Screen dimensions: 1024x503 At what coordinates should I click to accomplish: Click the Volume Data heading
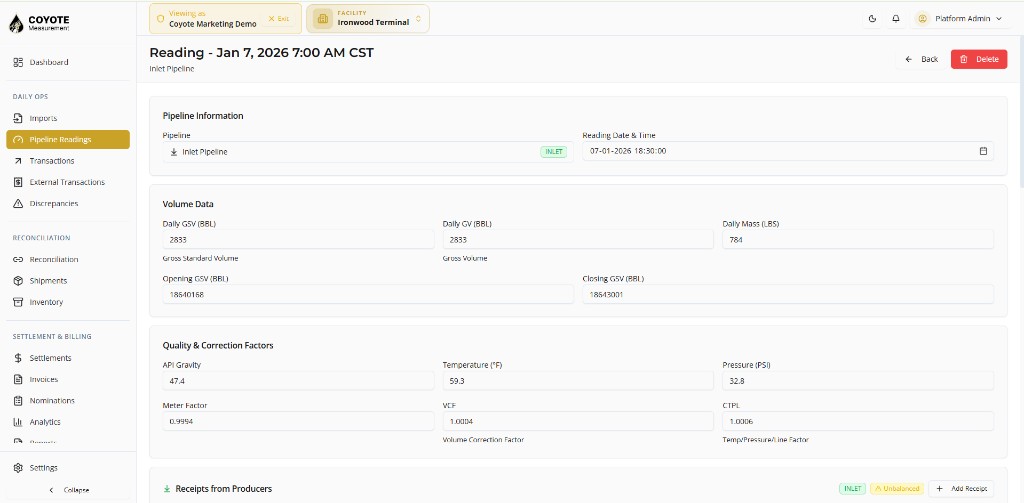188,204
